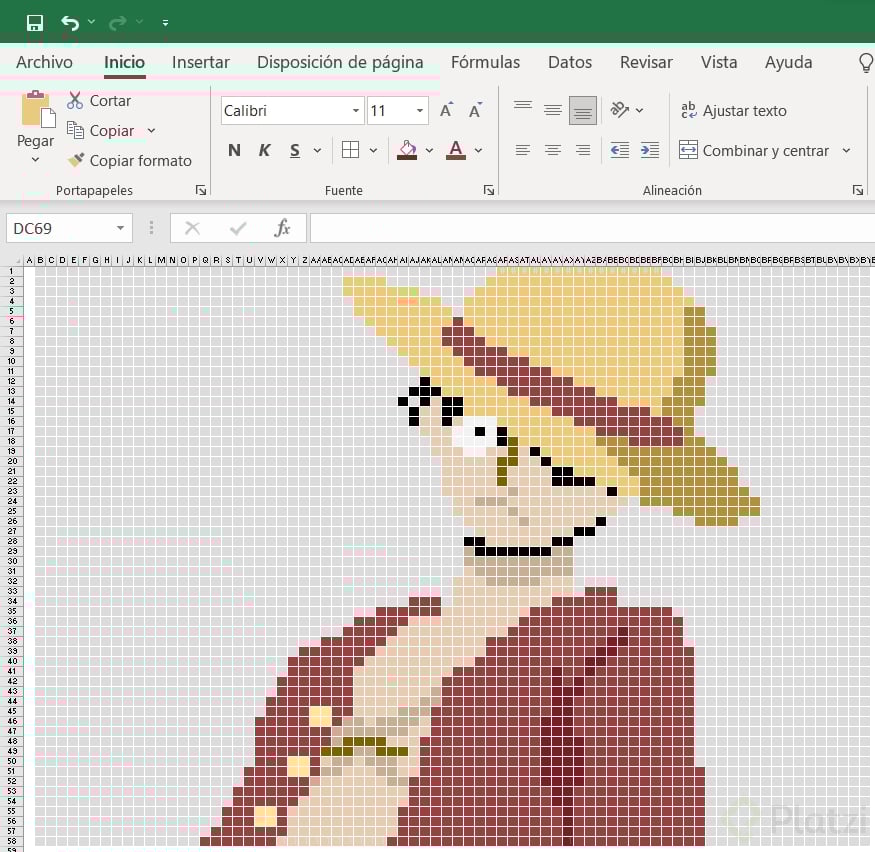Select the Middle Align icon
Viewport: 875px width, 852px height.
click(x=553, y=110)
